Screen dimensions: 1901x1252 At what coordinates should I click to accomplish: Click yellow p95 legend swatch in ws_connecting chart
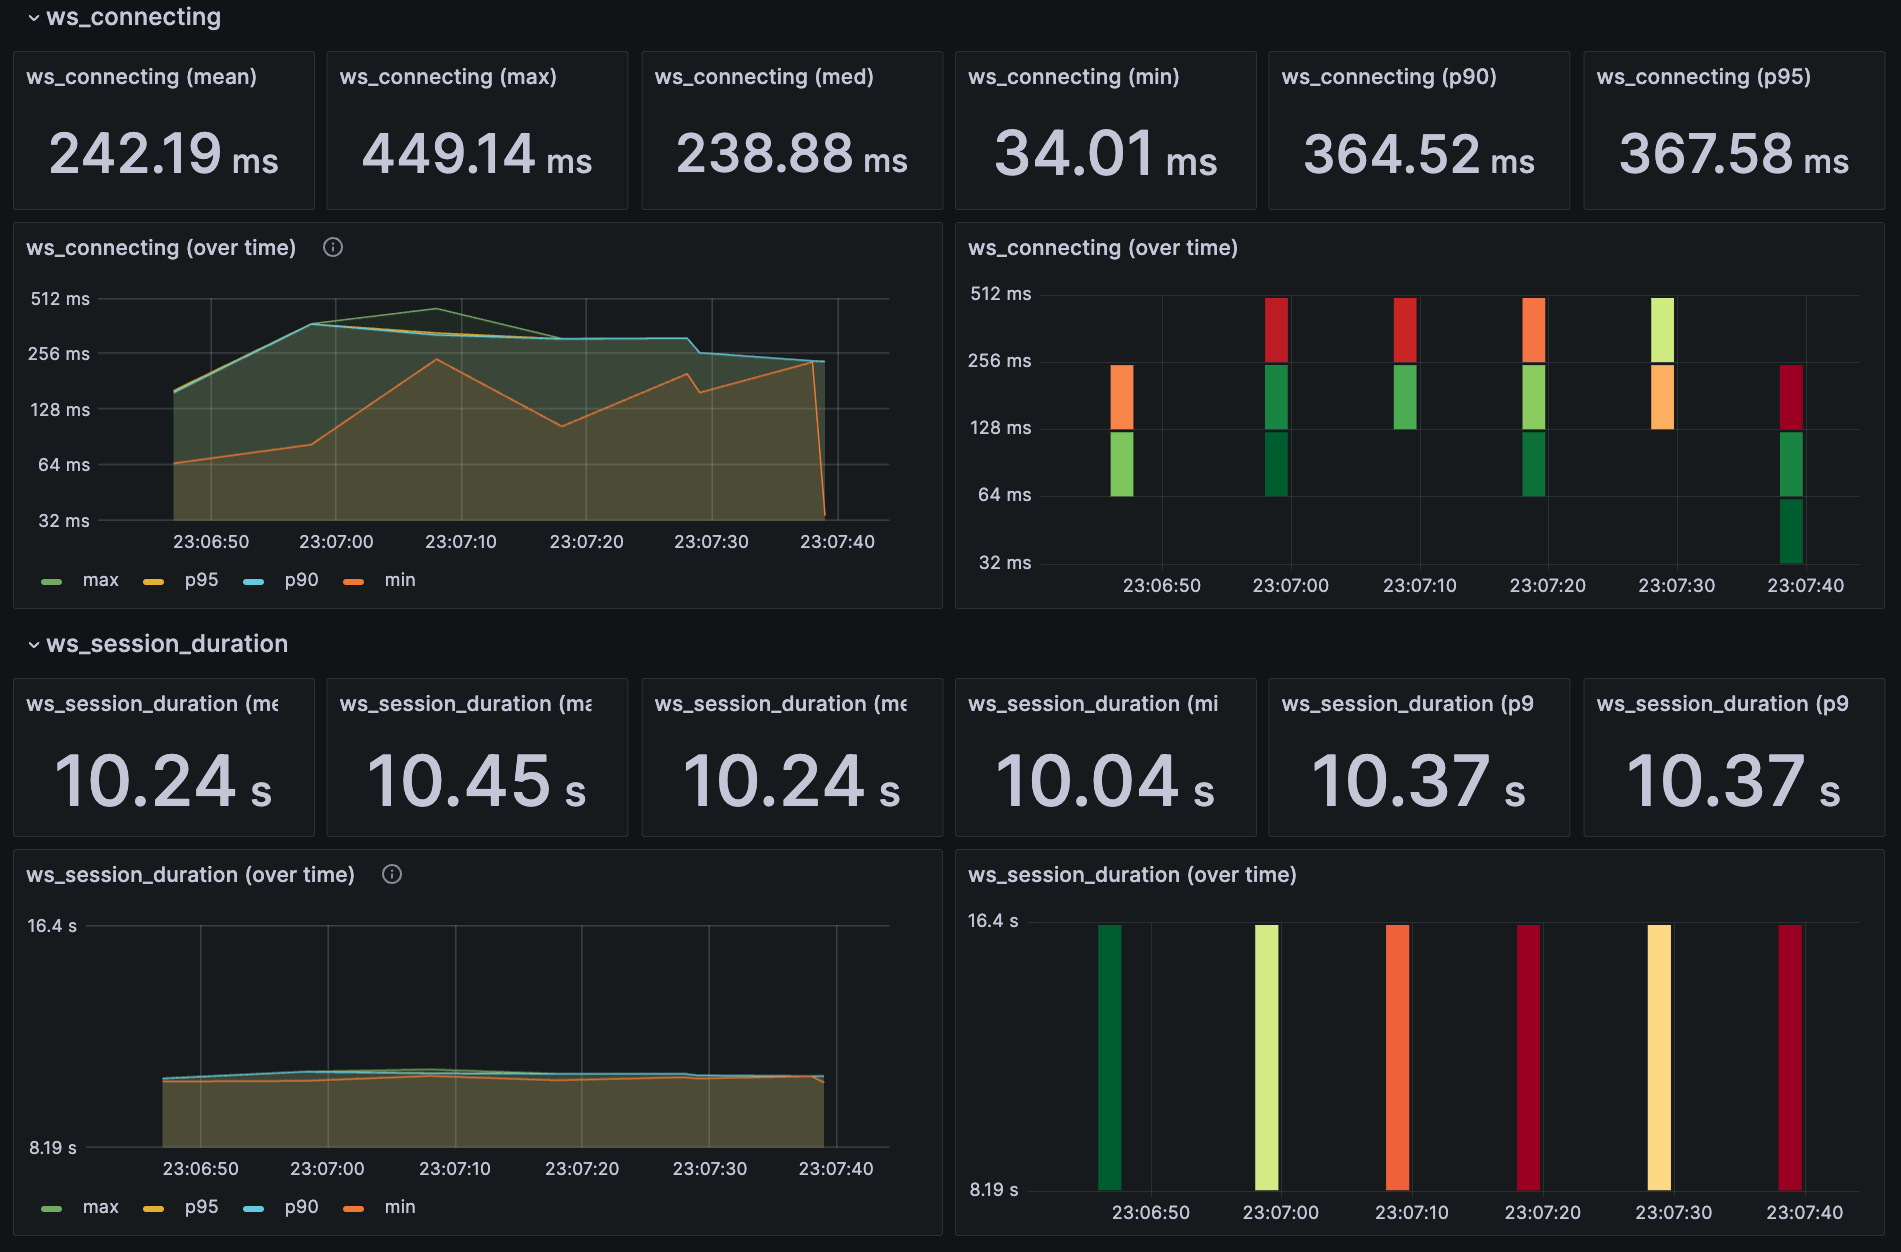(x=153, y=581)
